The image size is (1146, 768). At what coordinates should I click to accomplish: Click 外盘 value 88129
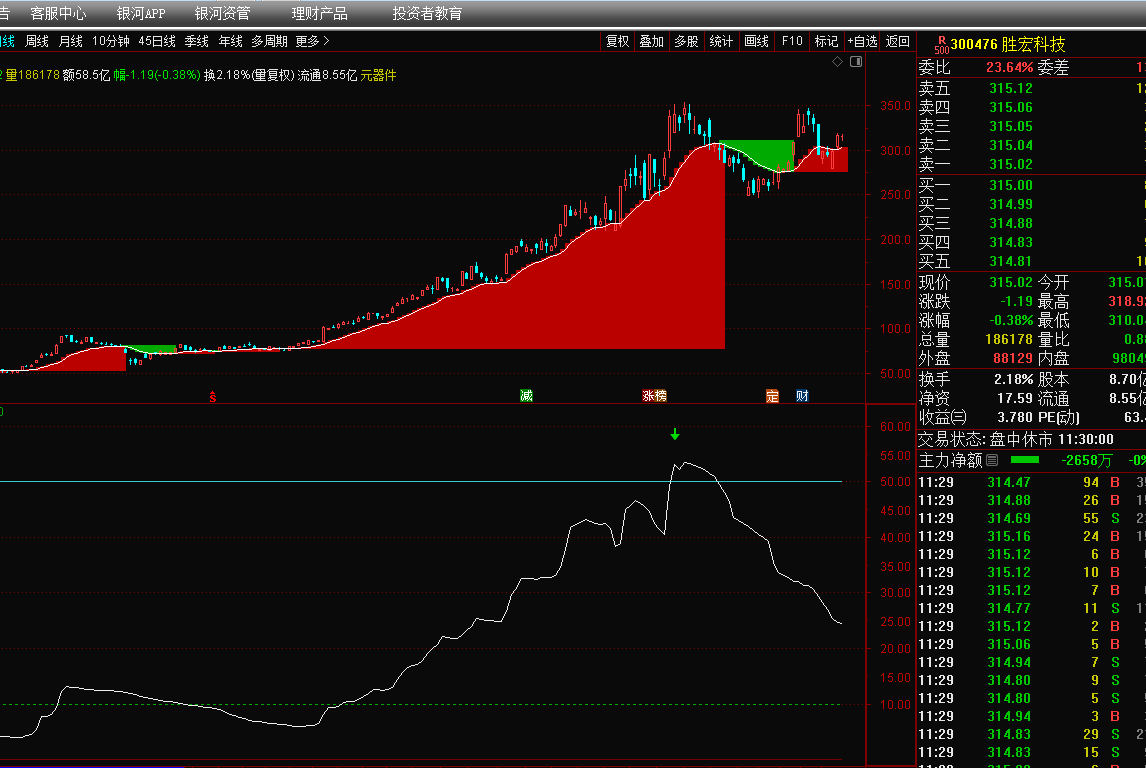tap(1012, 358)
